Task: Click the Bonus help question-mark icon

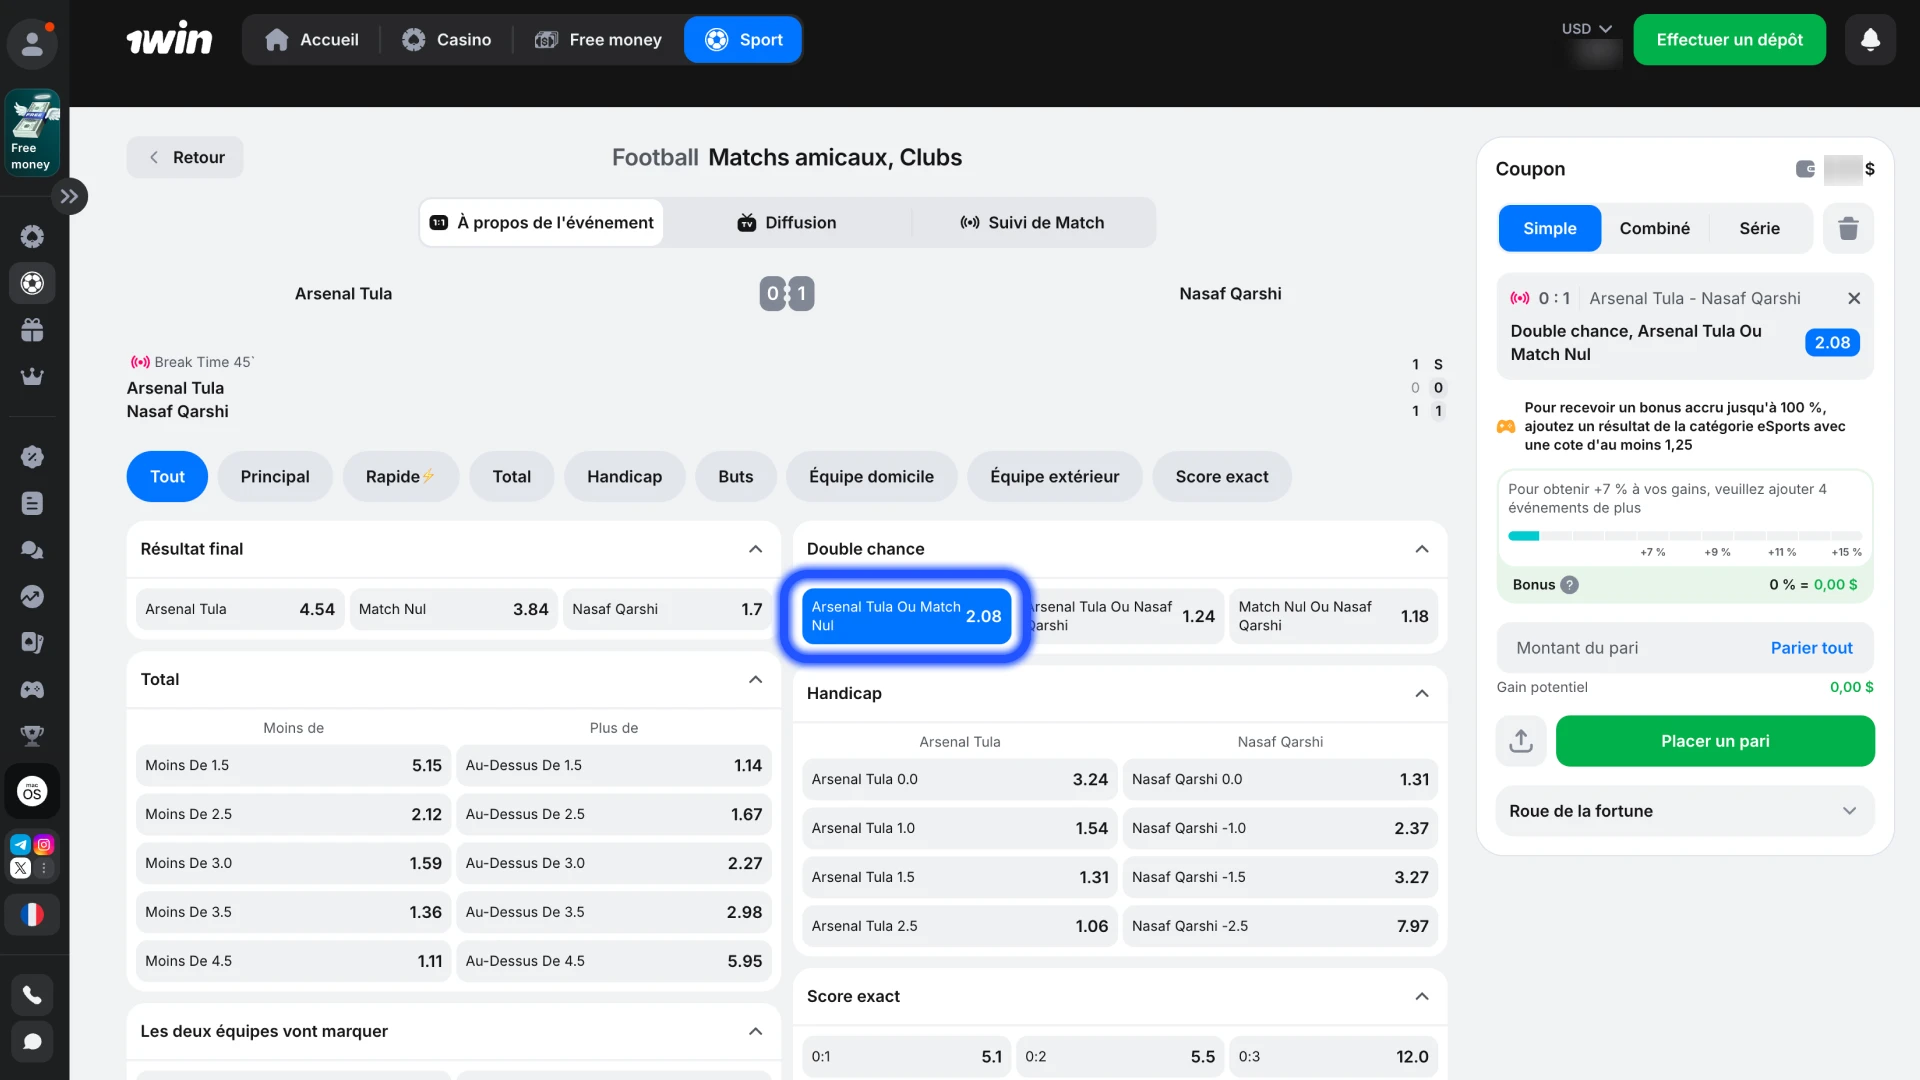Action: [x=1570, y=585]
